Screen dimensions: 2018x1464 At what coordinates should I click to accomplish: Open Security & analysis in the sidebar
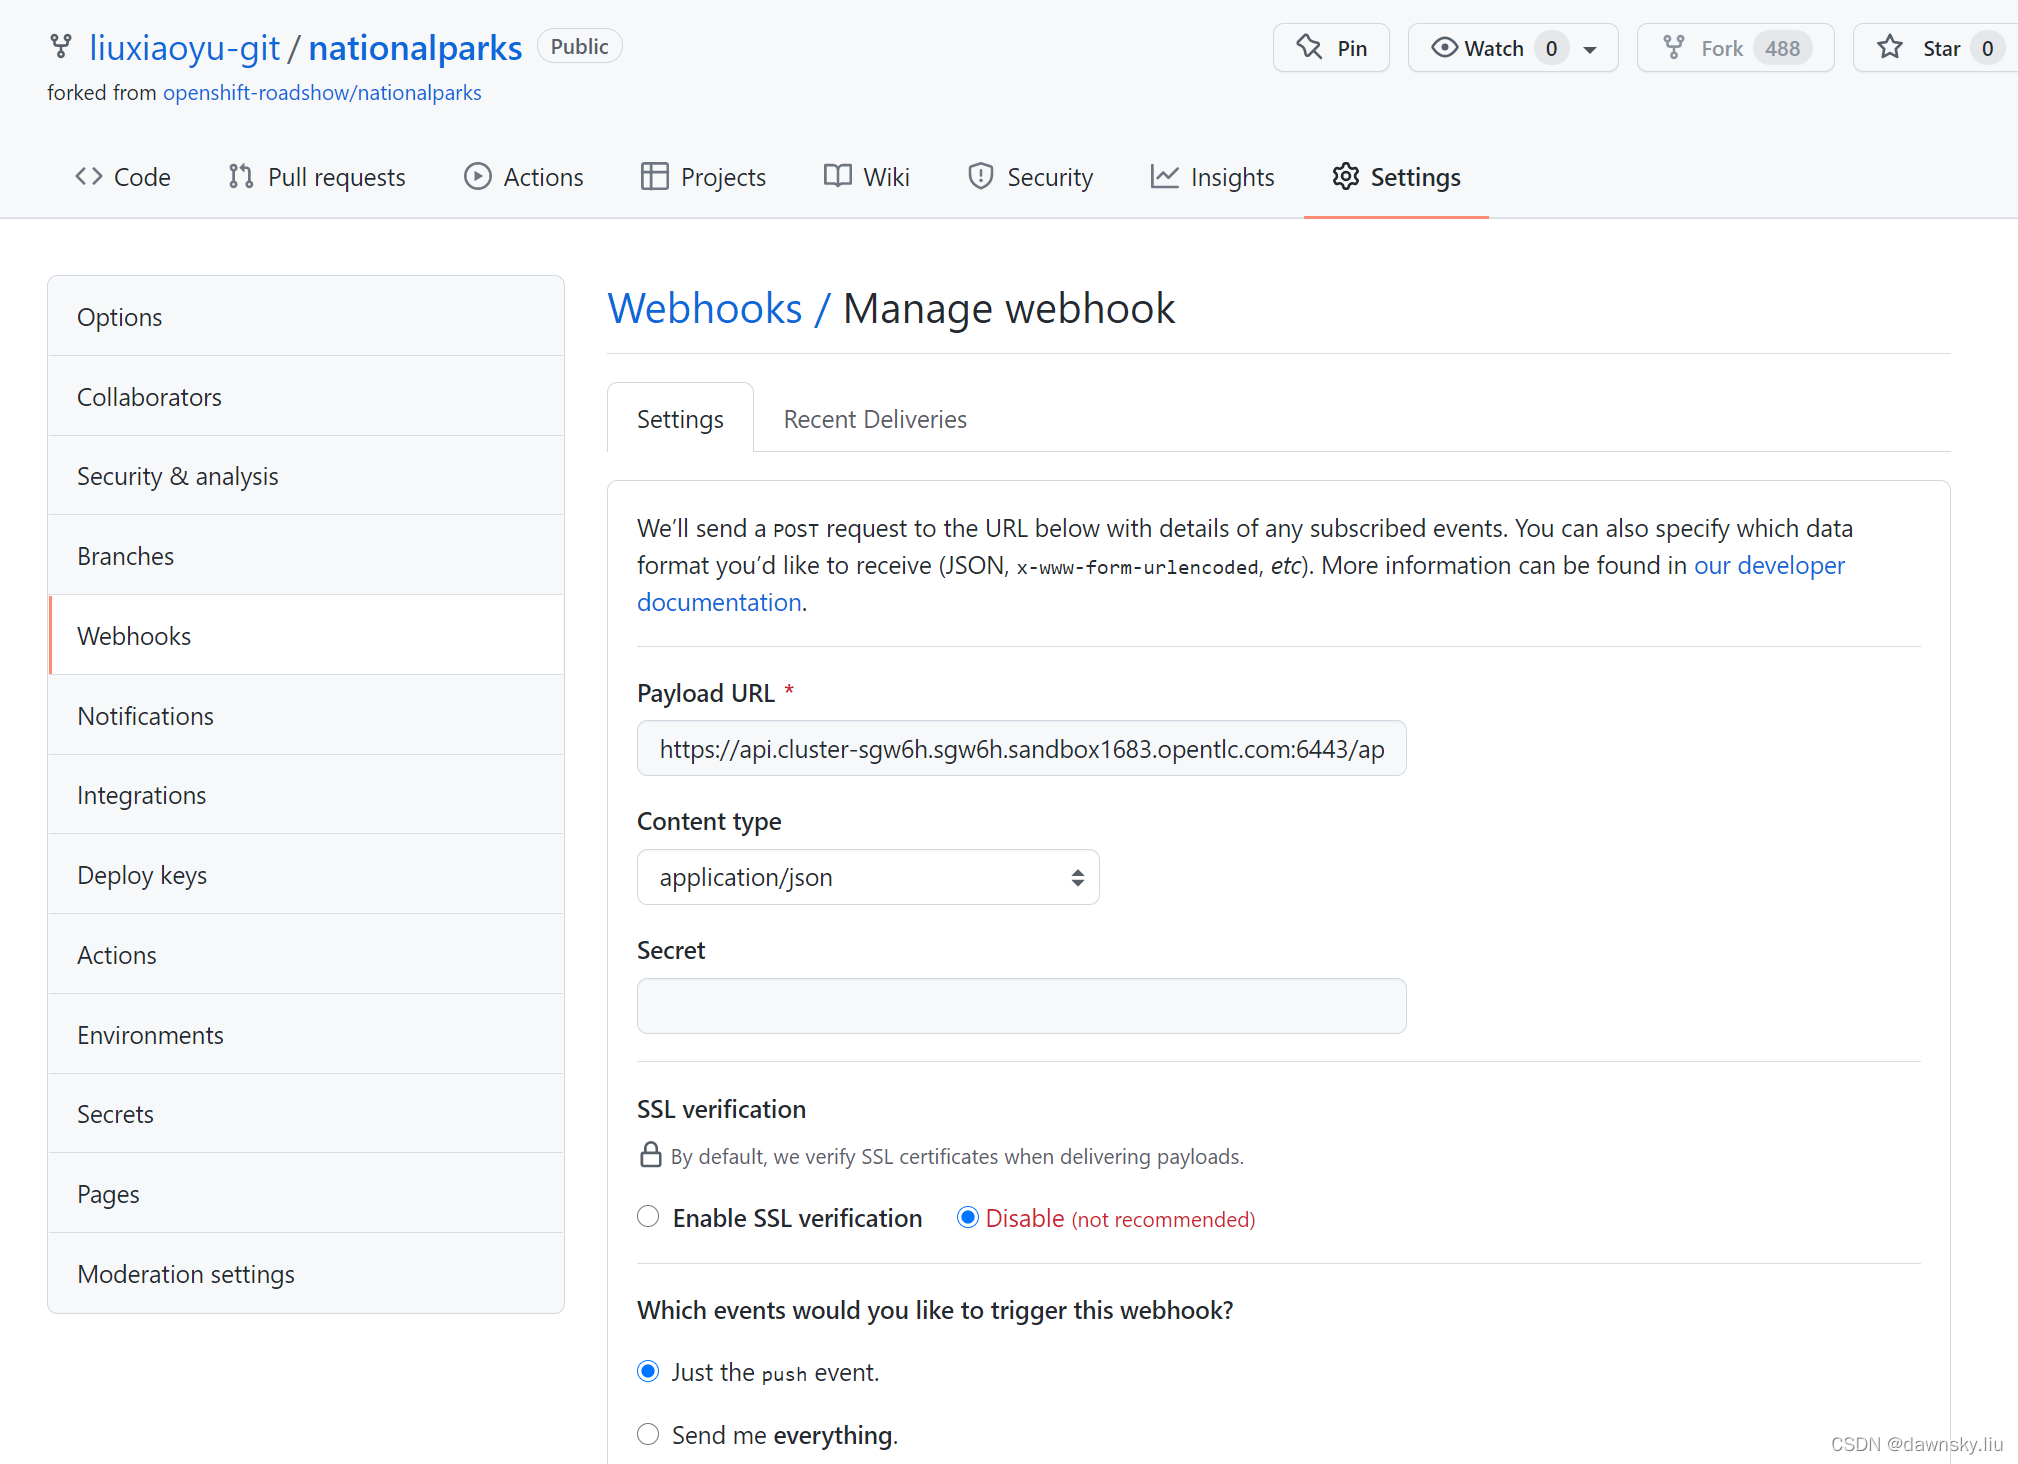[306, 475]
